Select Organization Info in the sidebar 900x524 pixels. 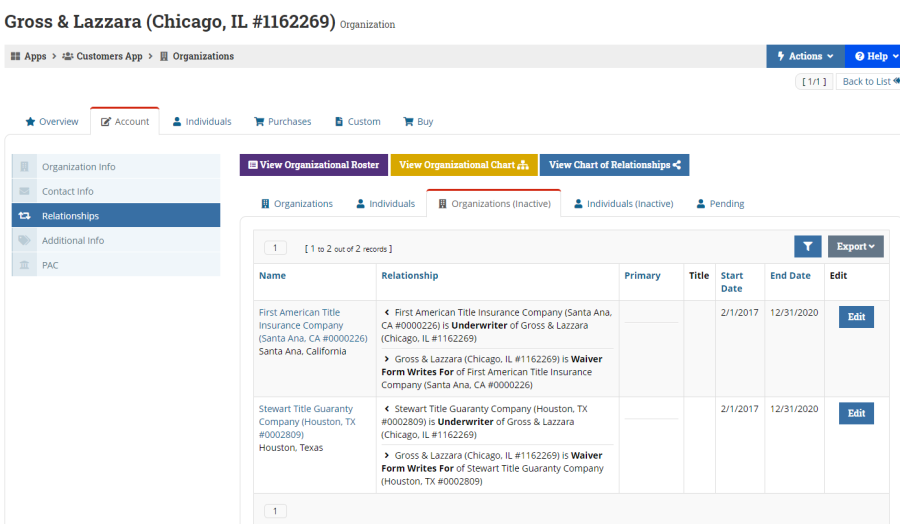[x=116, y=166]
